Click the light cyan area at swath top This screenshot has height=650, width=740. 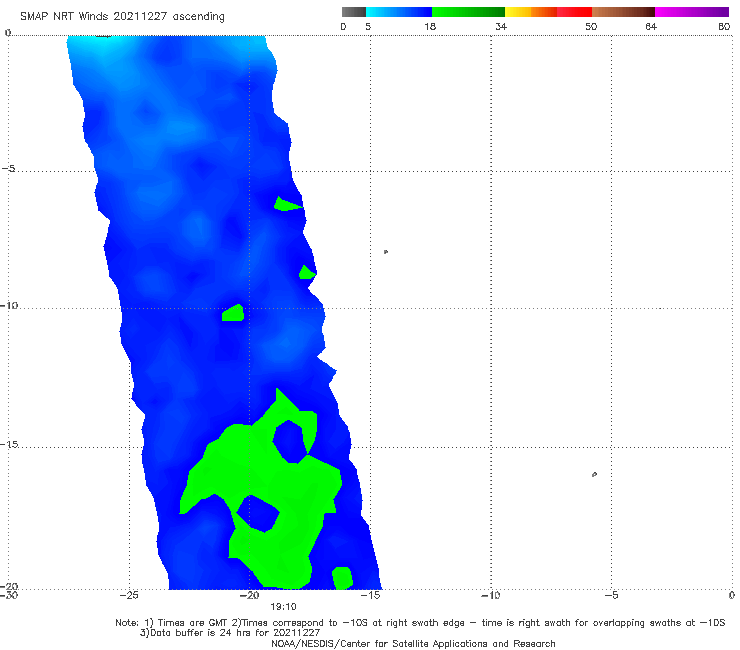tap(101, 47)
